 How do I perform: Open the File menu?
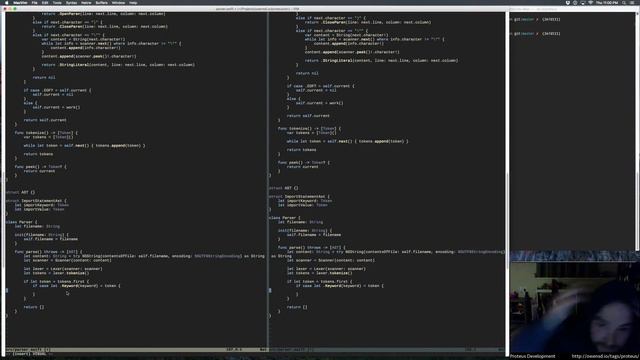(x=35, y=2)
